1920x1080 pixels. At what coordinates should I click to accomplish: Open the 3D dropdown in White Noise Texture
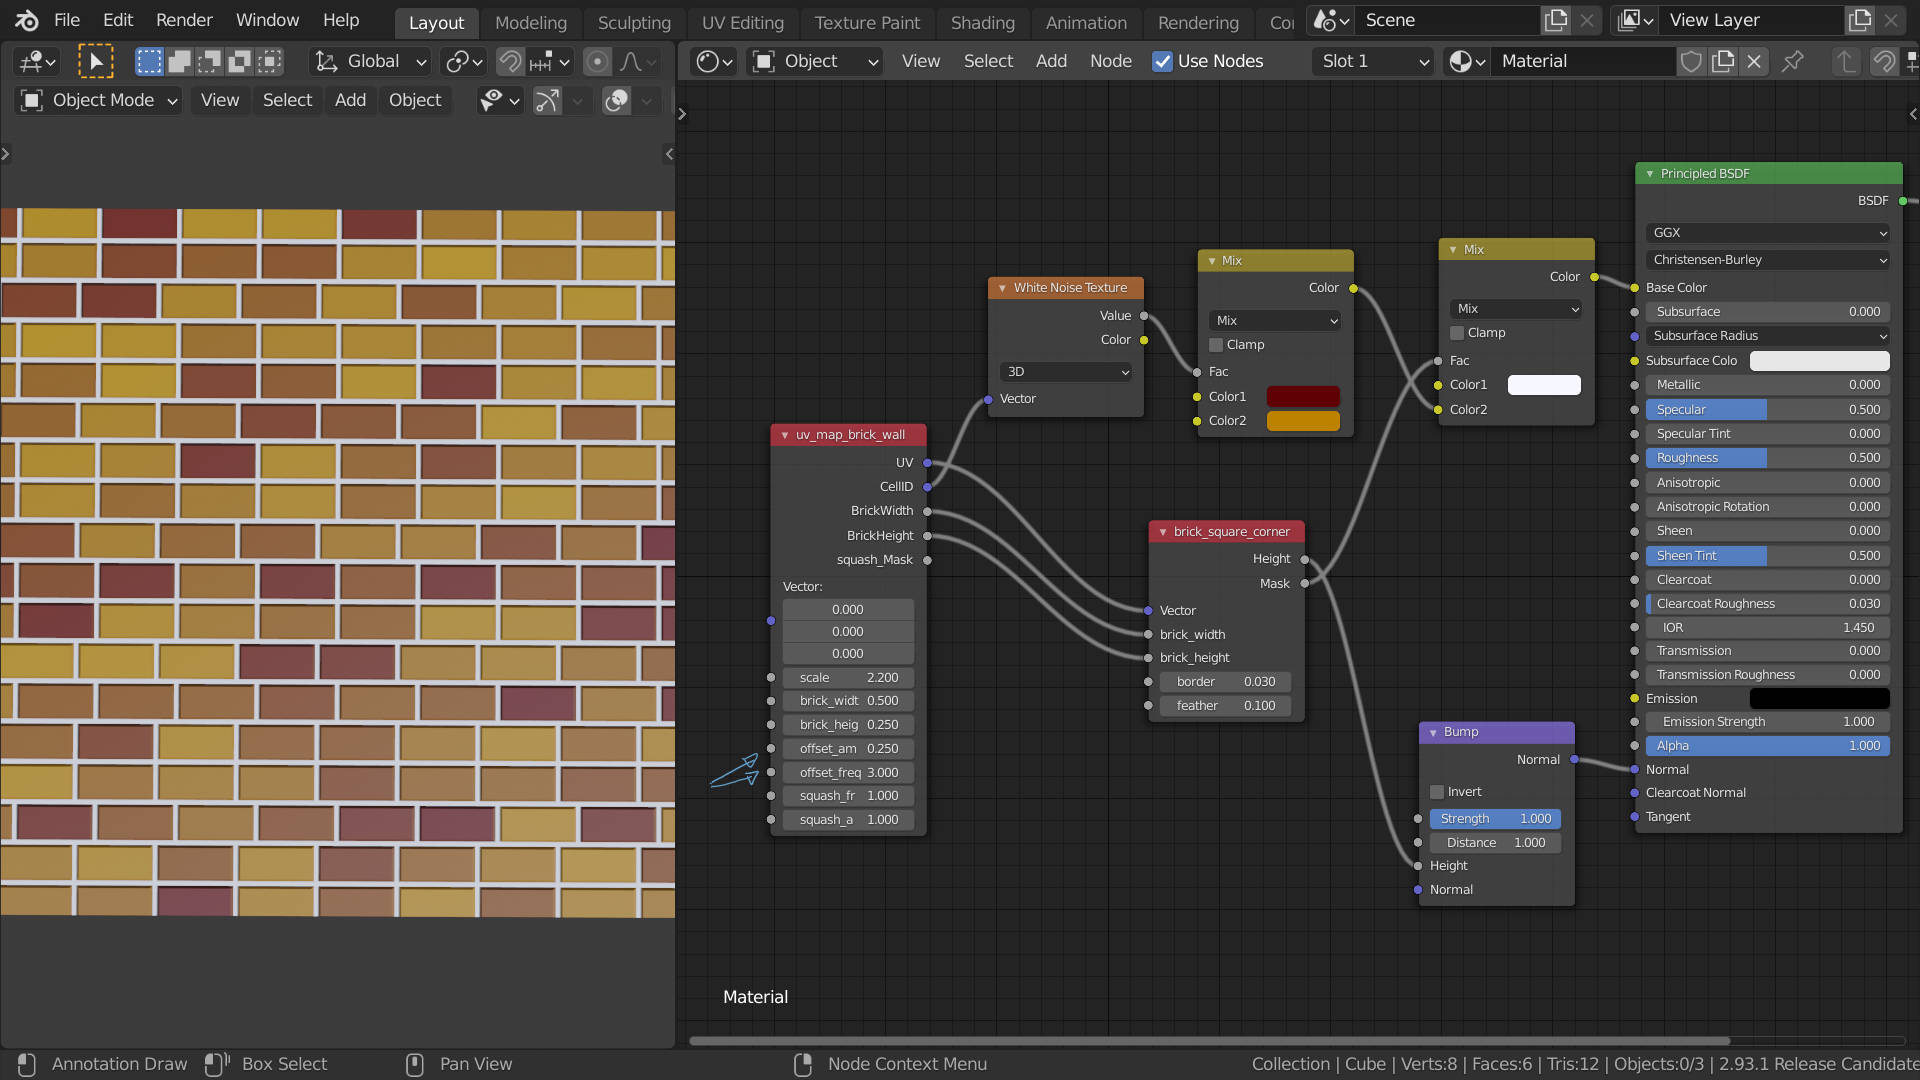click(x=1064, y=371)
